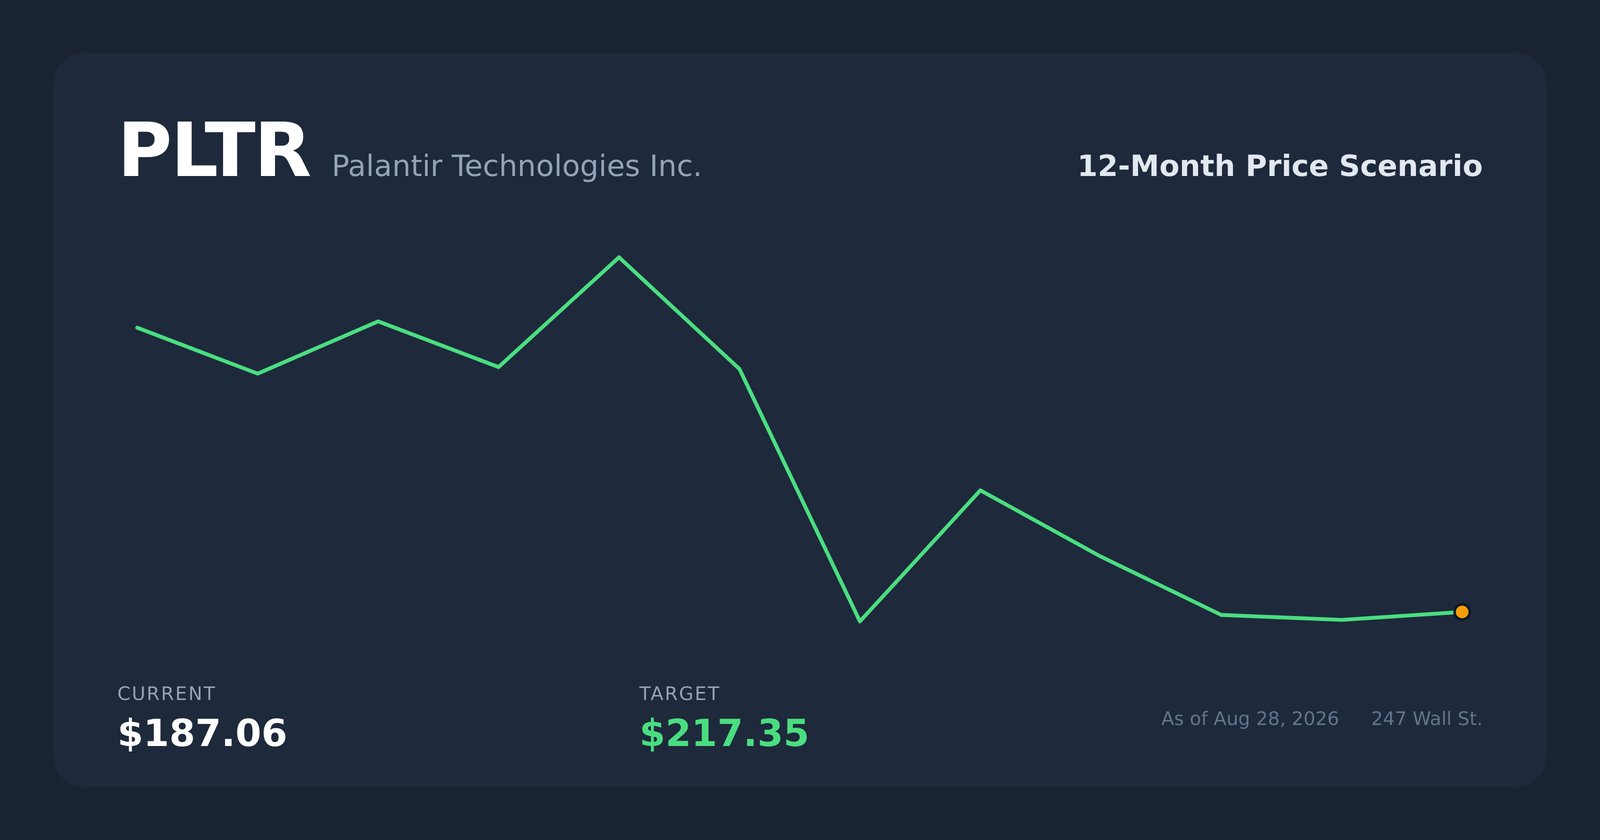1600x840 pixels.
Task: Select the Palantir Technologies Inc. company name
Action: 516,166
